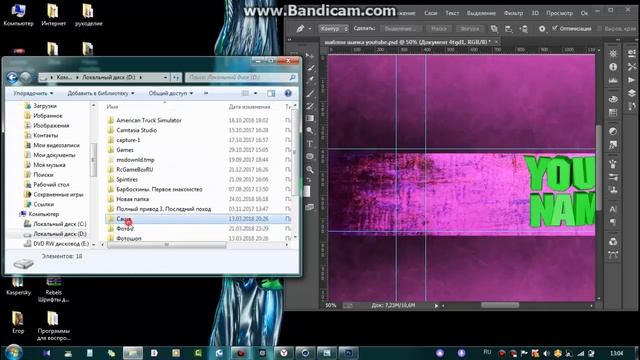Screen dimensions: 640x360
Task: Open the Фильтр menu in Photoshop
Action: pos(513,13)
